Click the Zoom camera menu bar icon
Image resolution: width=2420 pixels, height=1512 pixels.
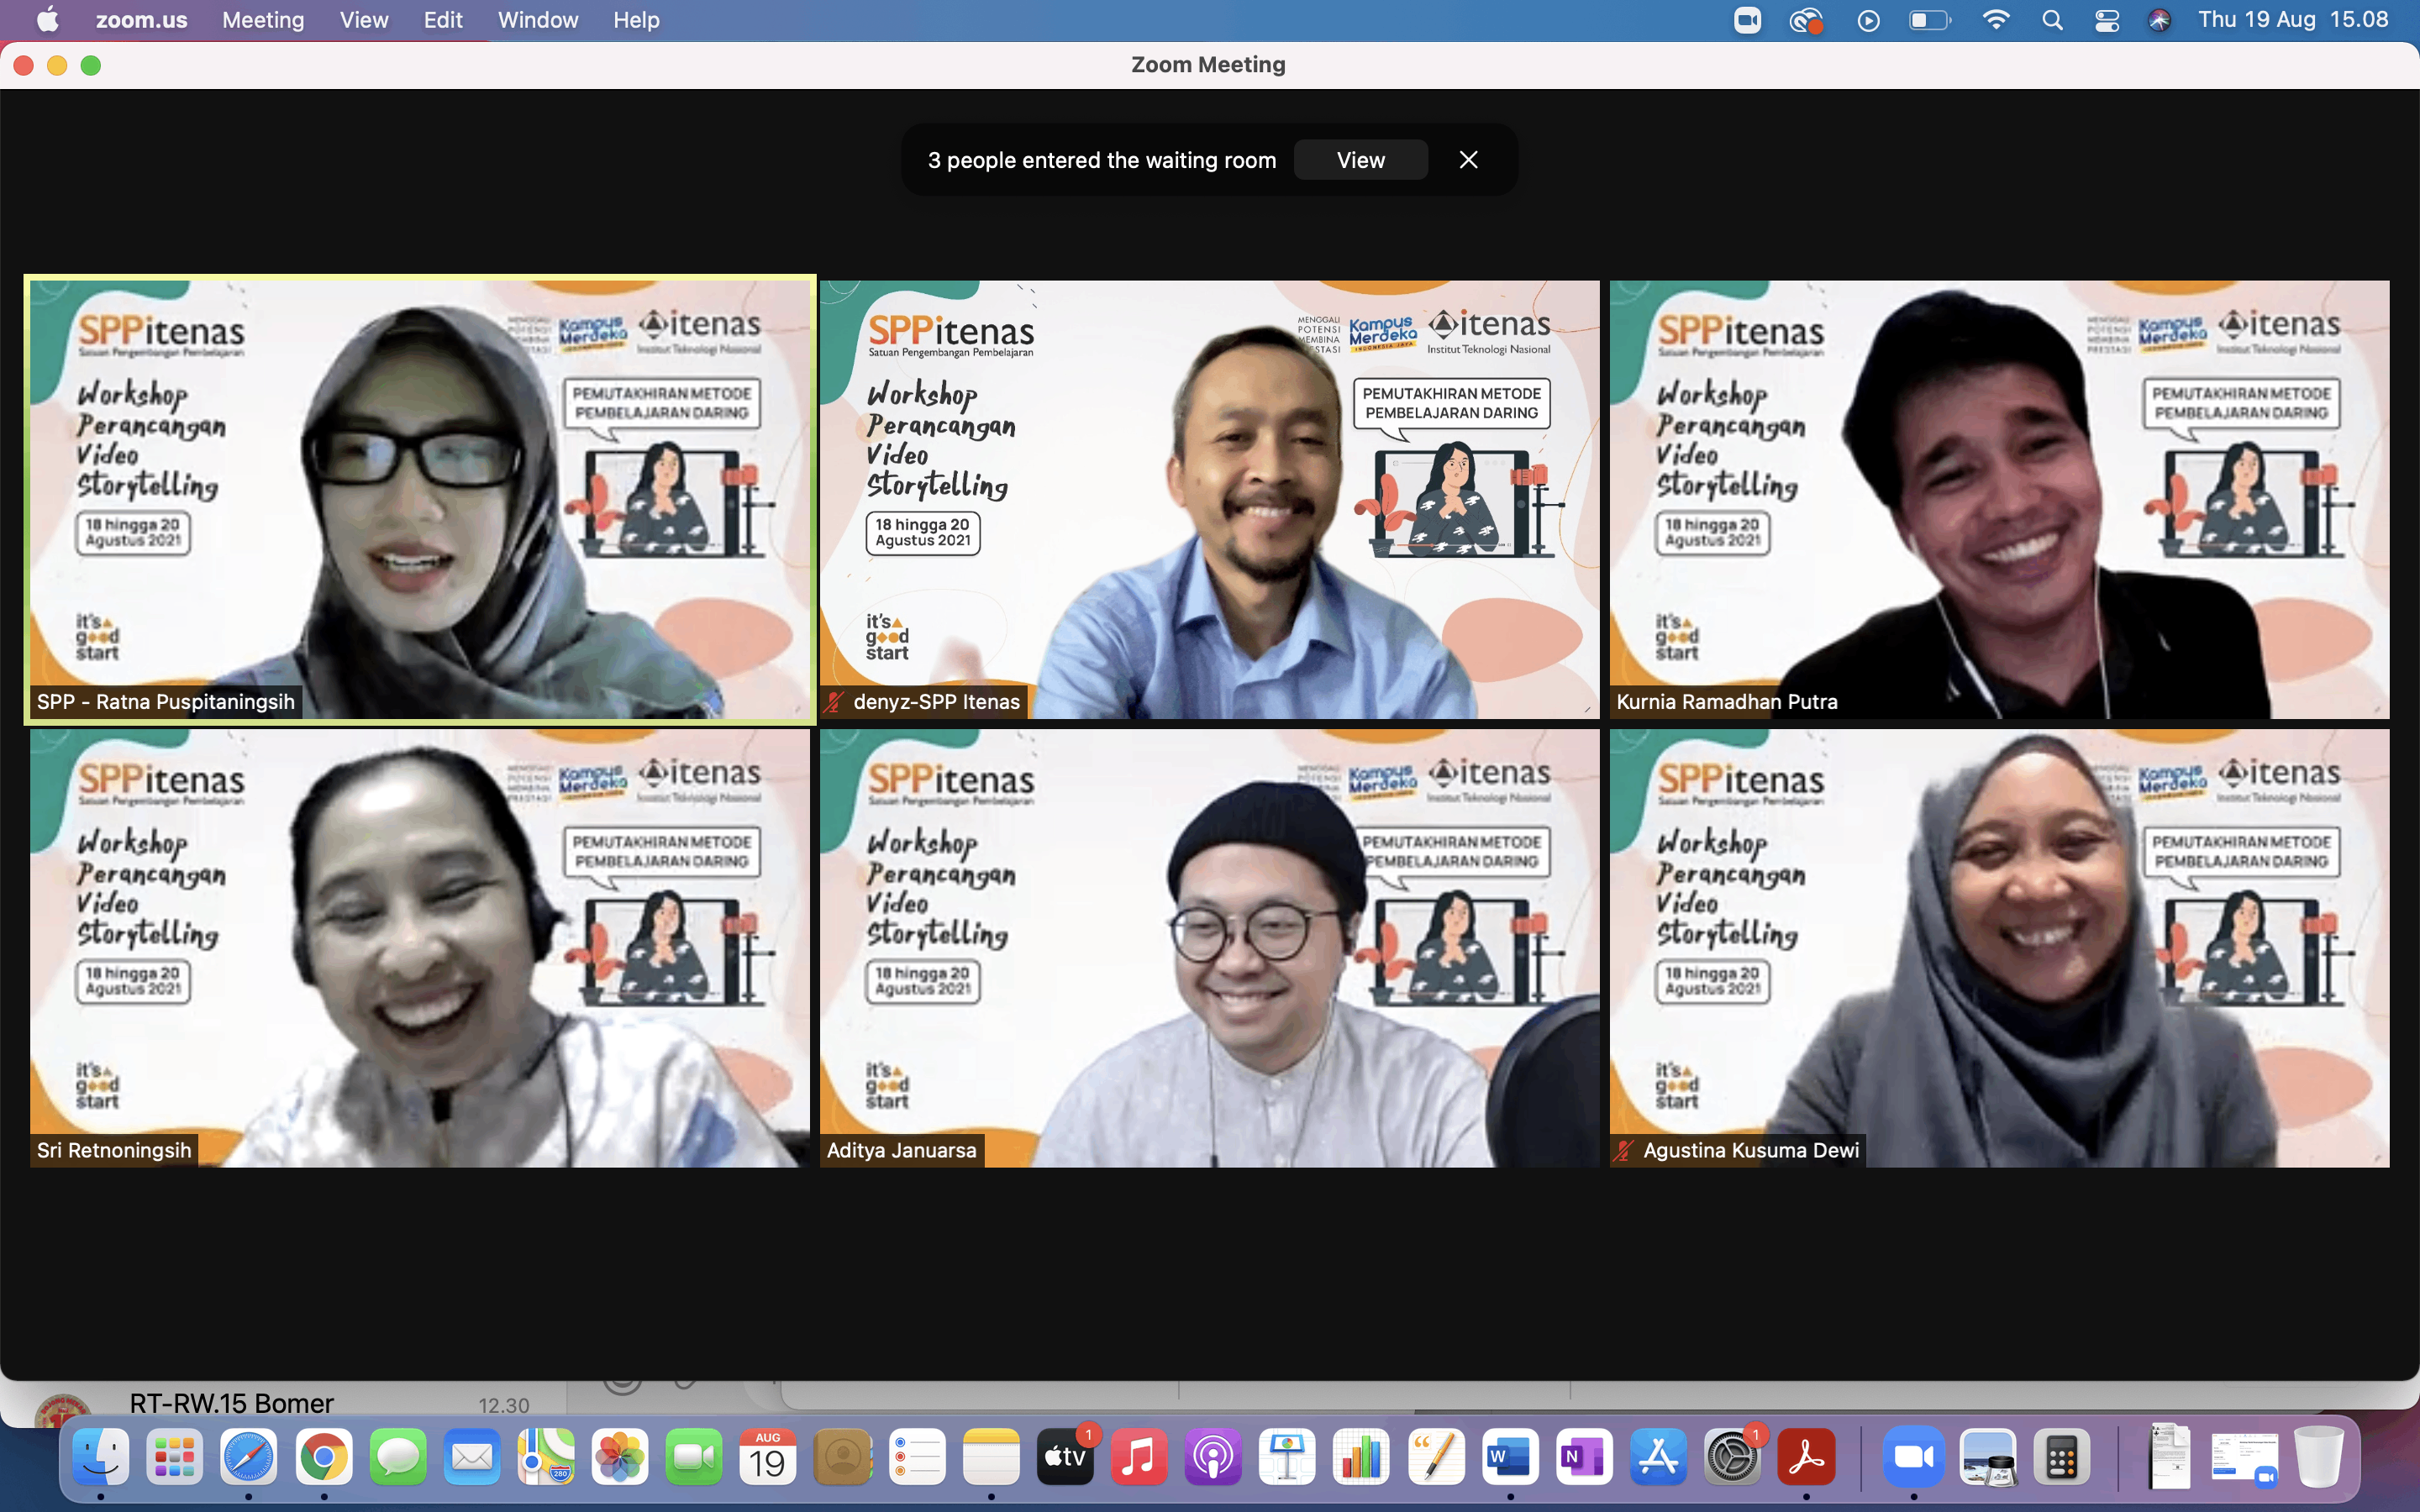(x=1747, y=20)
